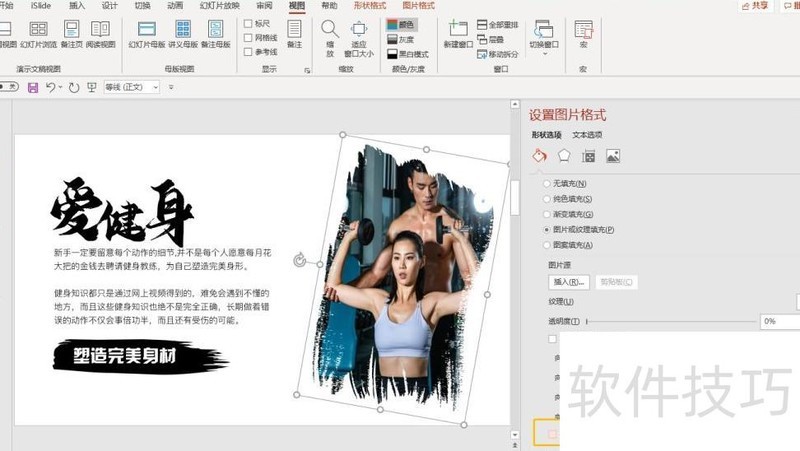Open Handout Master (讲义母版)
The image size is (800, 451).
click(183, 34)
